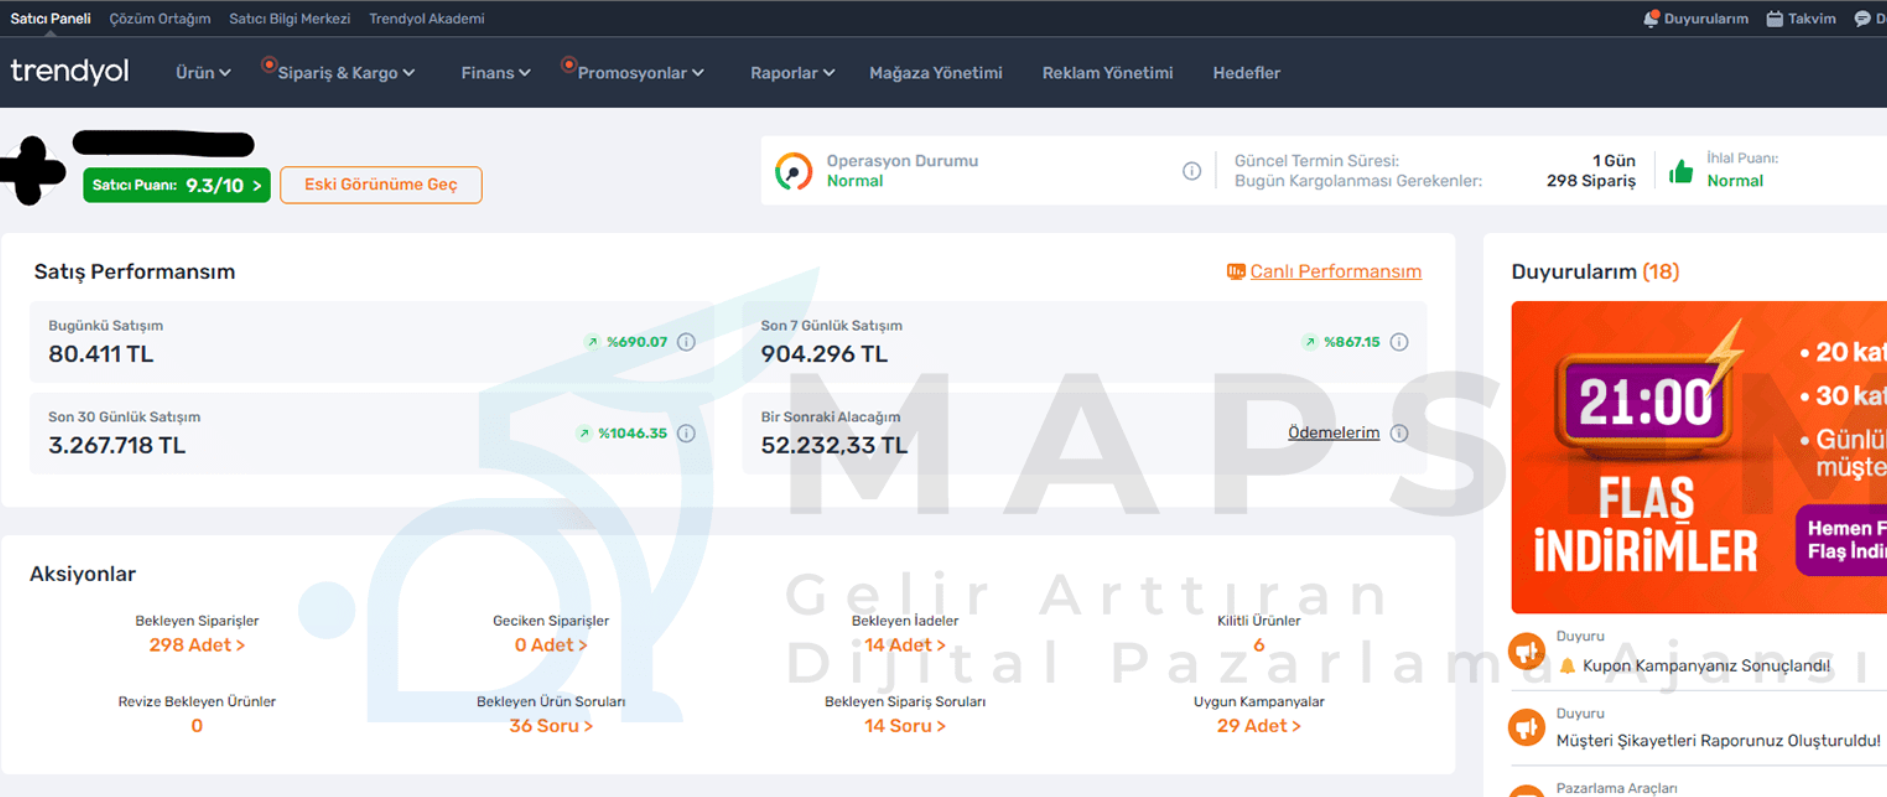Click megaphone icon for Kupon Kampanyanız announcement

1527,652
